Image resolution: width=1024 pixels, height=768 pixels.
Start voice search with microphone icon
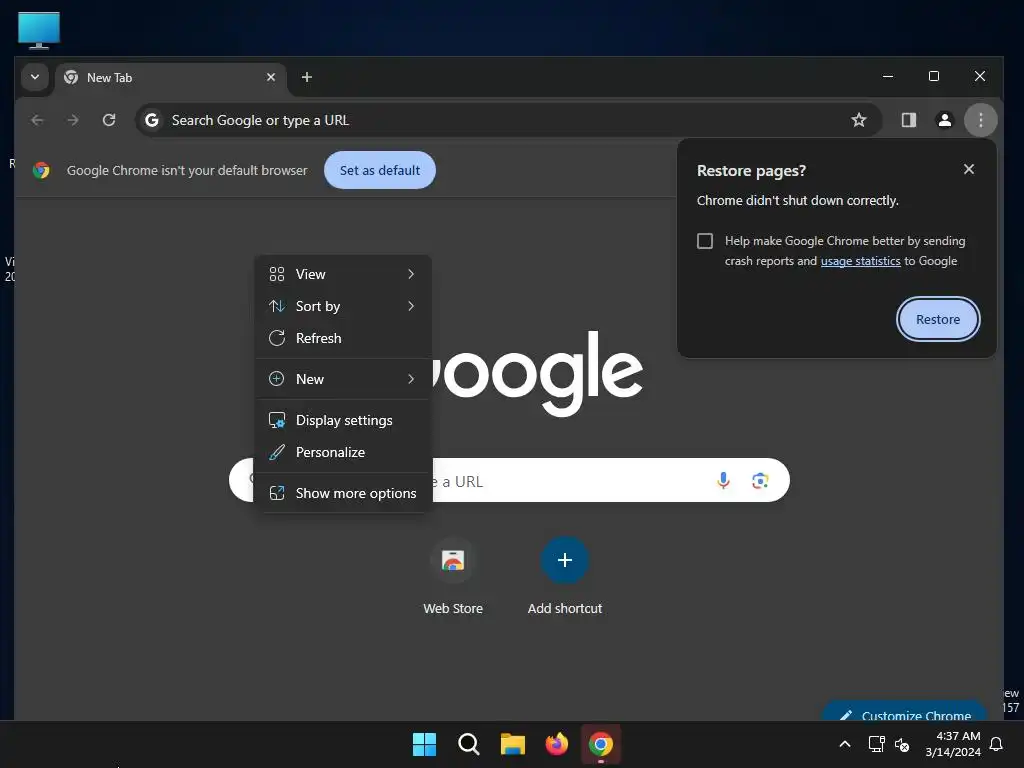coord(723,481)
